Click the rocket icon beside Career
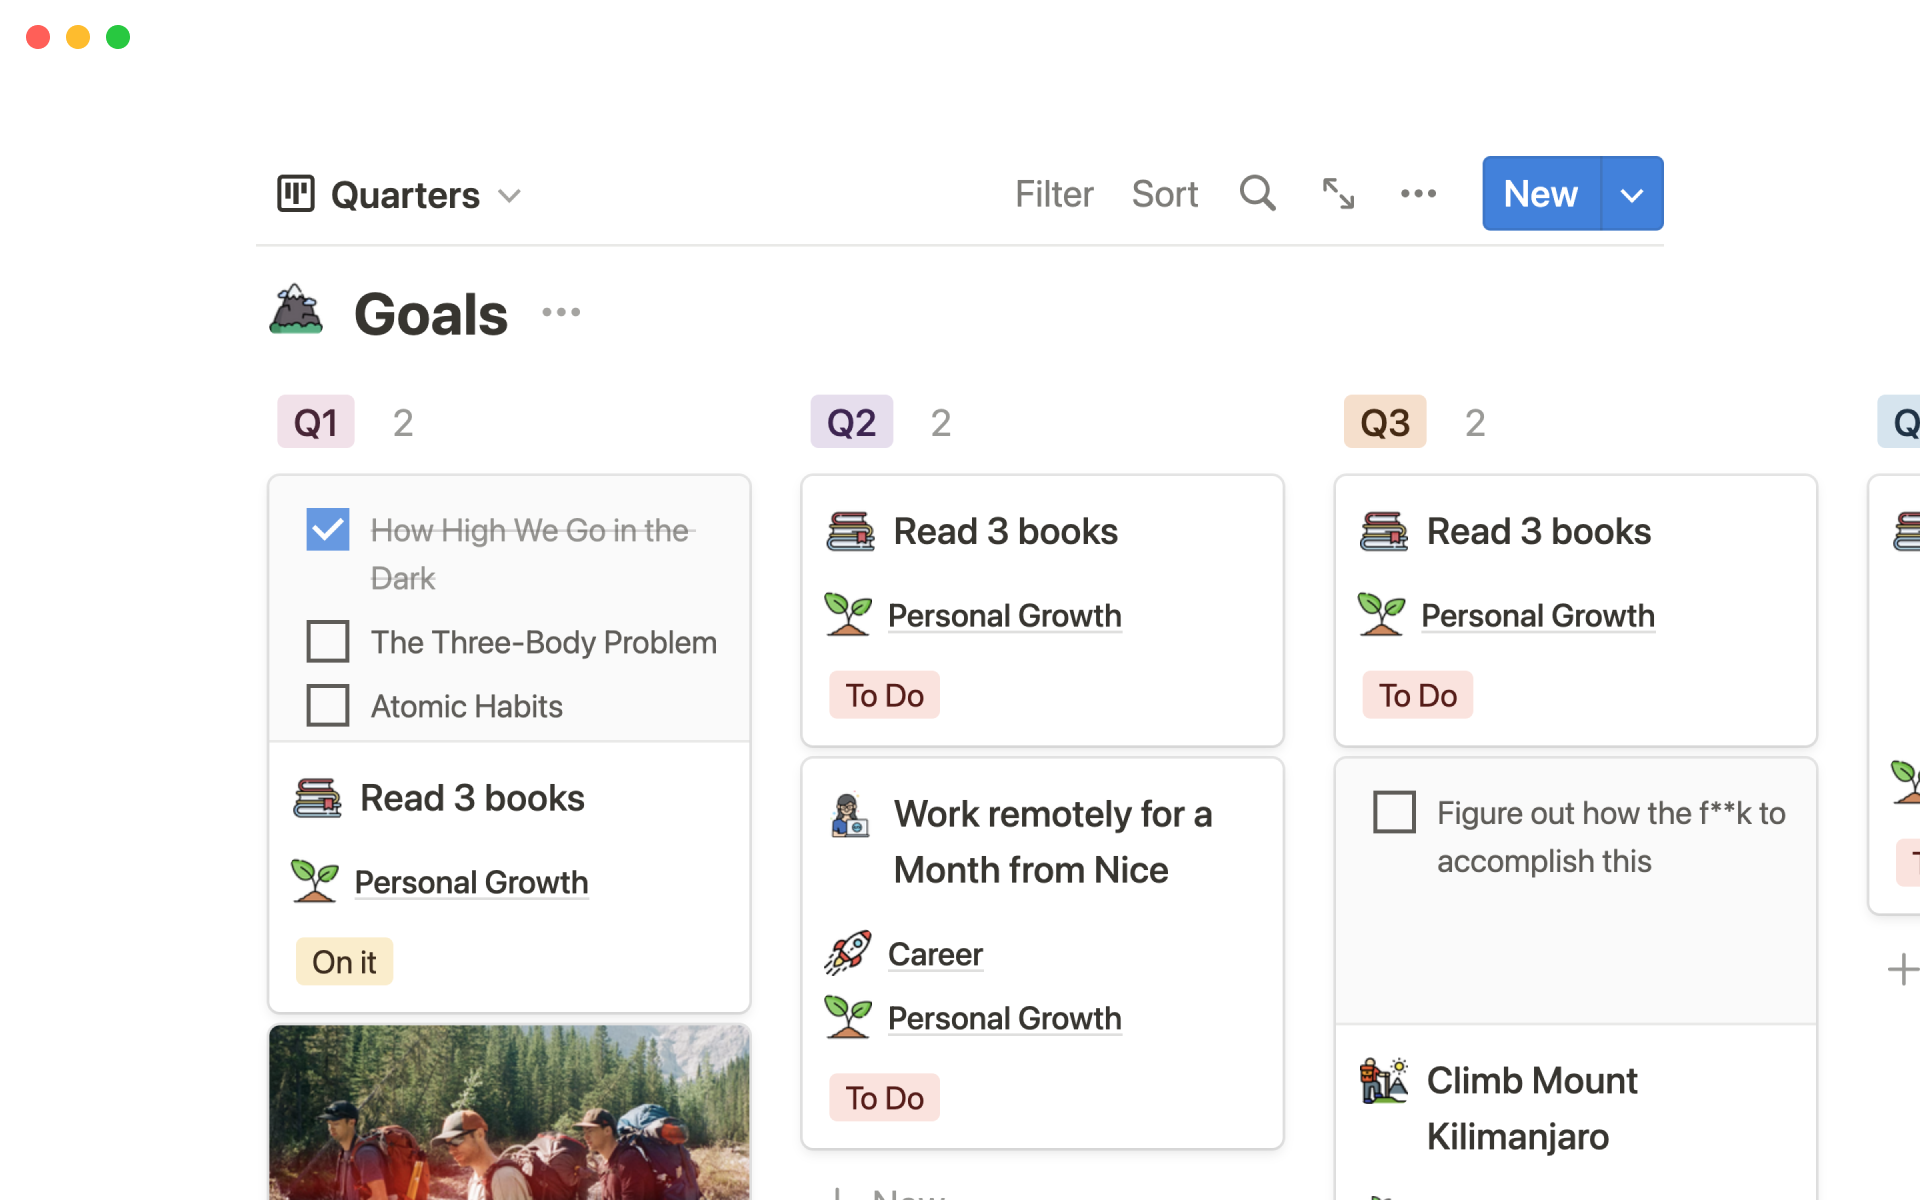 (848, 953)
